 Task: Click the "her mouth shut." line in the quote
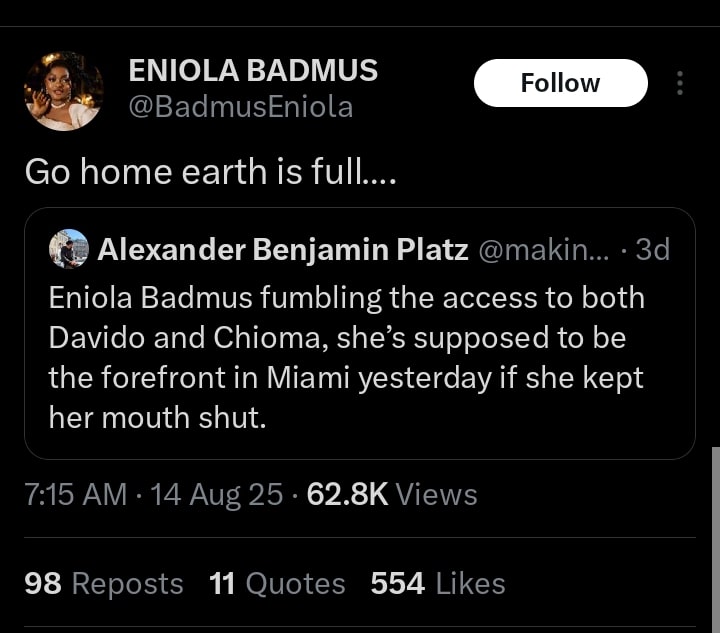pos(157,418)
